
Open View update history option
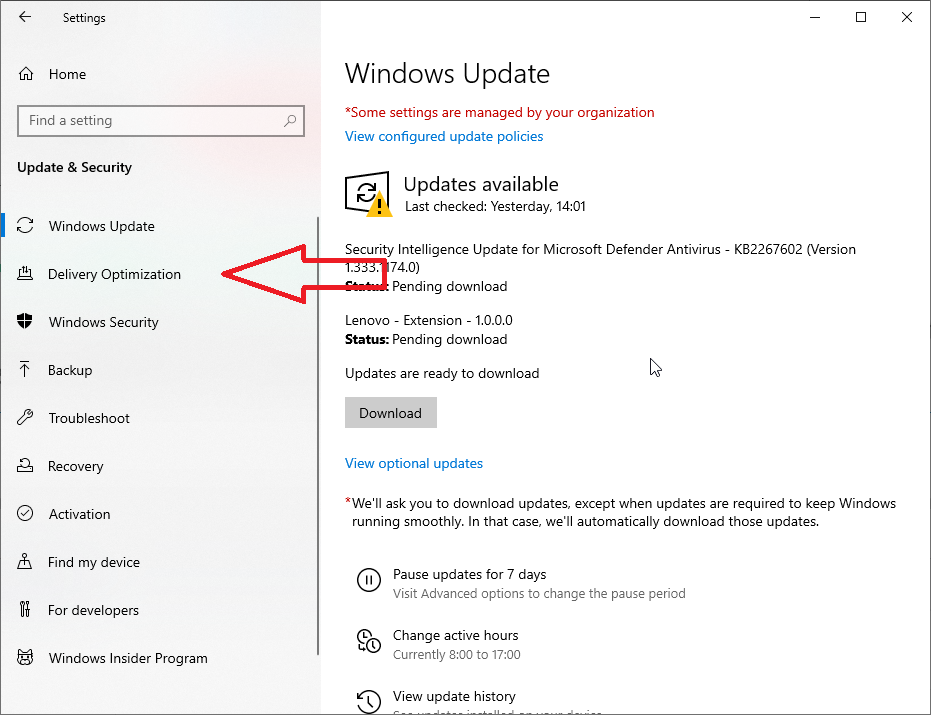click(454, 696)
